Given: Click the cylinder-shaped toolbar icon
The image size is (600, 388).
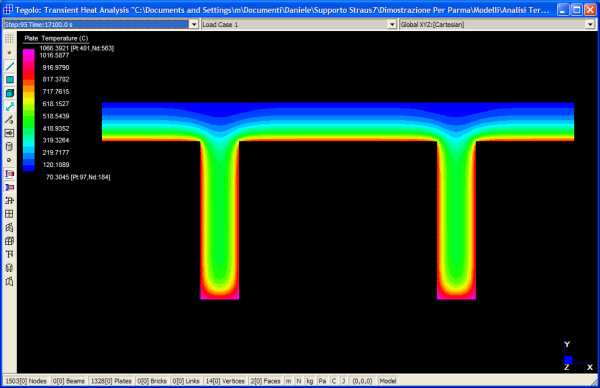Looking at the screenshot, I should [10, 147].
